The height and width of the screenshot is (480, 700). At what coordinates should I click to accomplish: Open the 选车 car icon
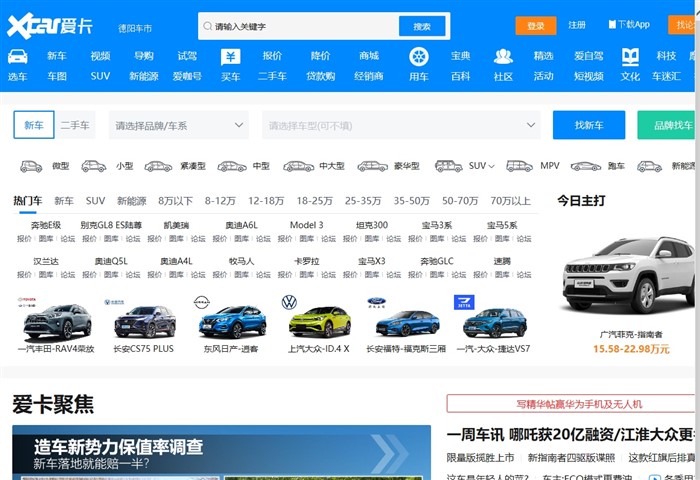(17, 57)
